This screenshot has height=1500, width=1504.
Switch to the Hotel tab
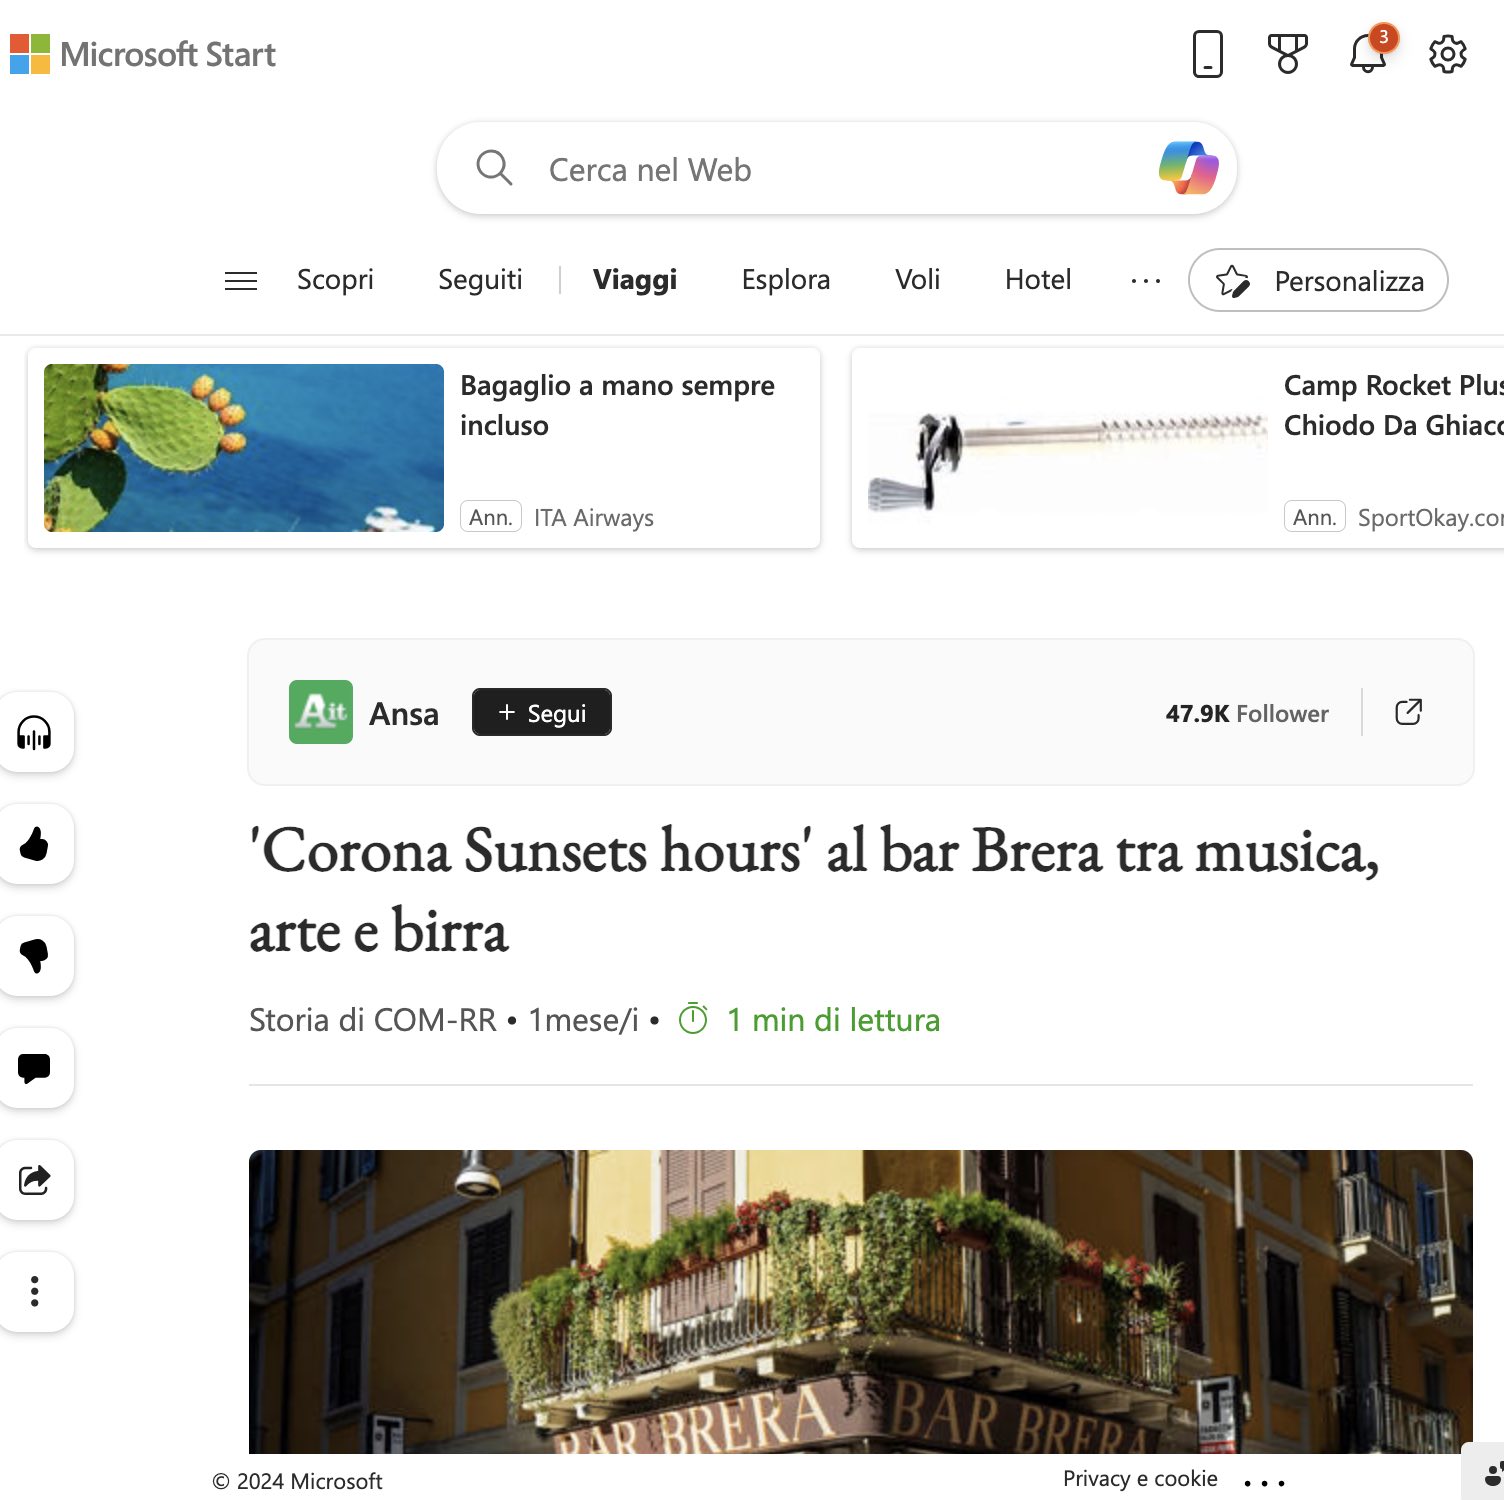point(1037,280)
